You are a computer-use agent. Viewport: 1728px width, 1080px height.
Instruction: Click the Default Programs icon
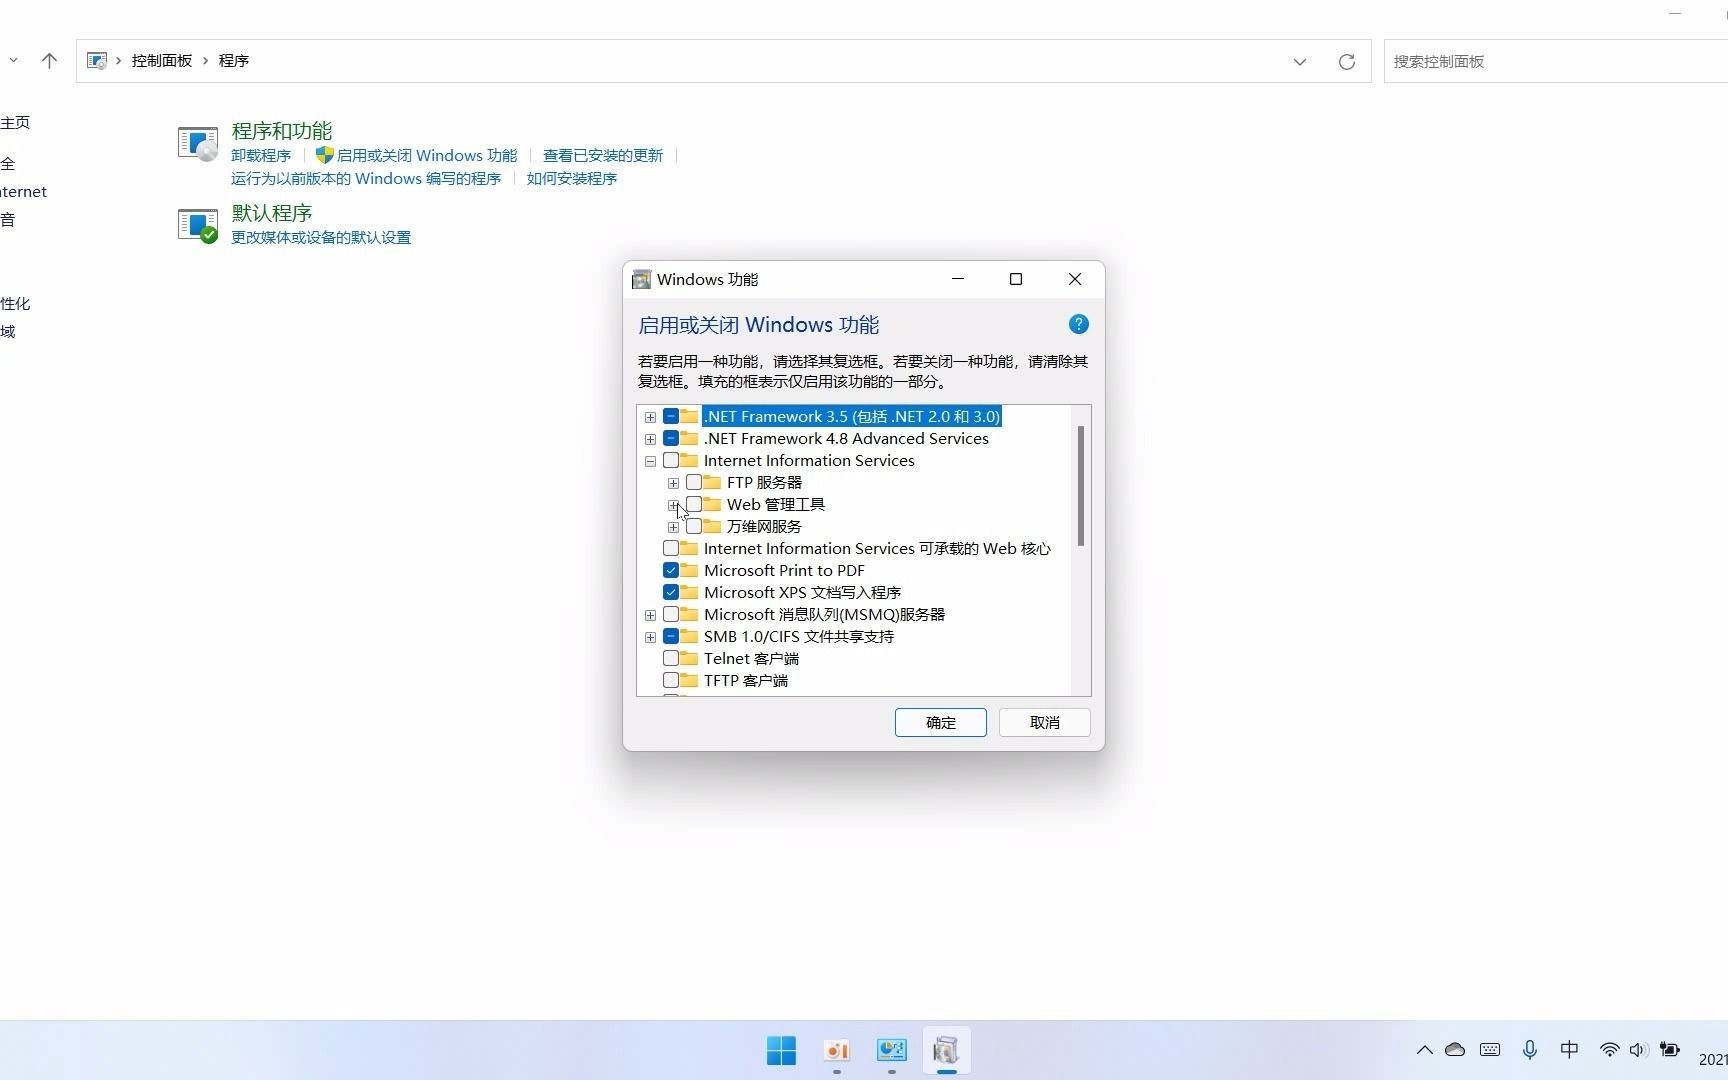click(198, 225)
